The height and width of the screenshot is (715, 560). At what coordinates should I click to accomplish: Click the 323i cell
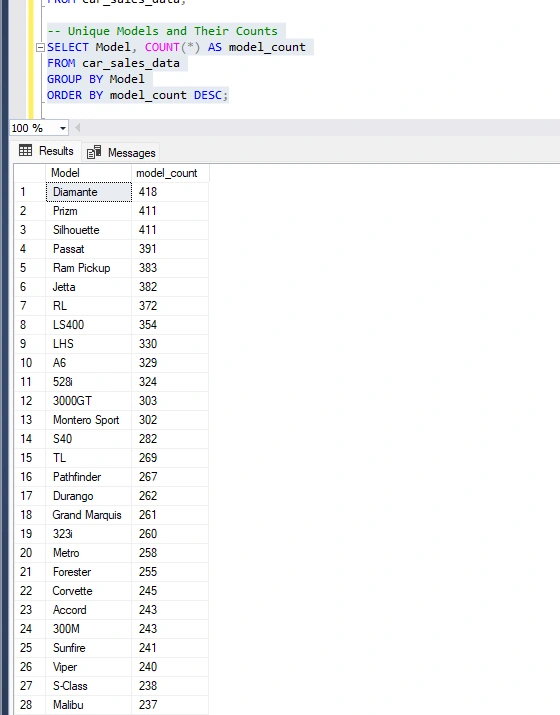click(x=88, y=534)
